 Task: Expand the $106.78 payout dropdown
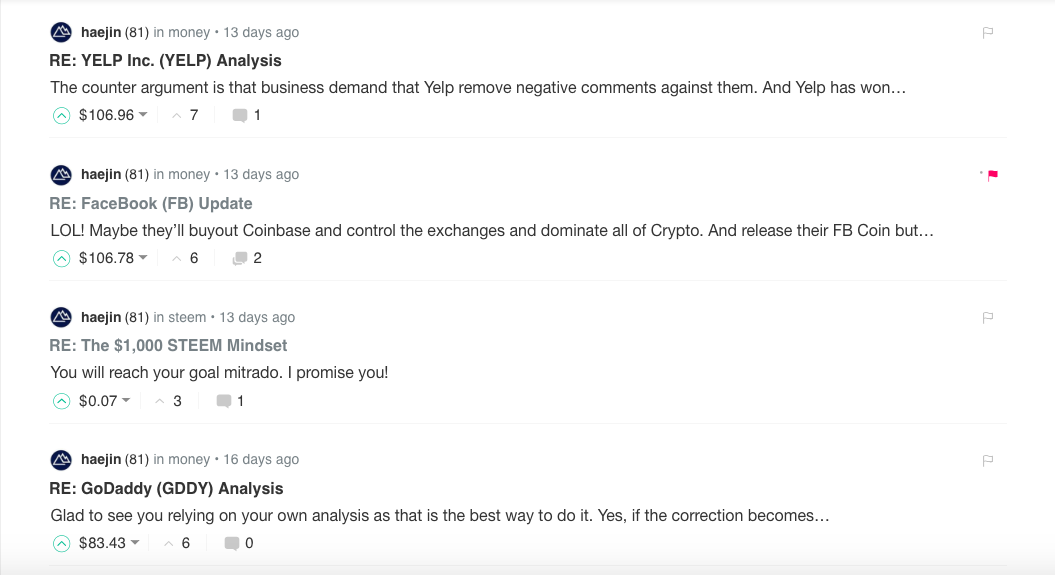coord(143,258)
